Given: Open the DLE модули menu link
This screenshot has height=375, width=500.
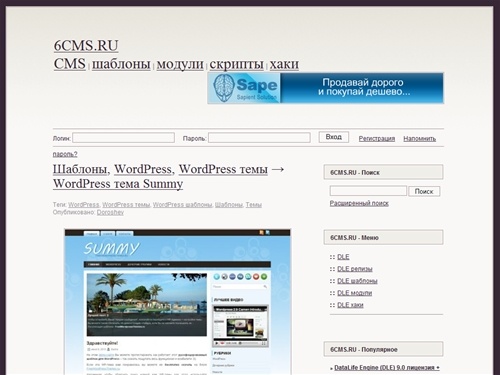Looking at the screenshot, I should pyautogui.click(x=355, y=293).
